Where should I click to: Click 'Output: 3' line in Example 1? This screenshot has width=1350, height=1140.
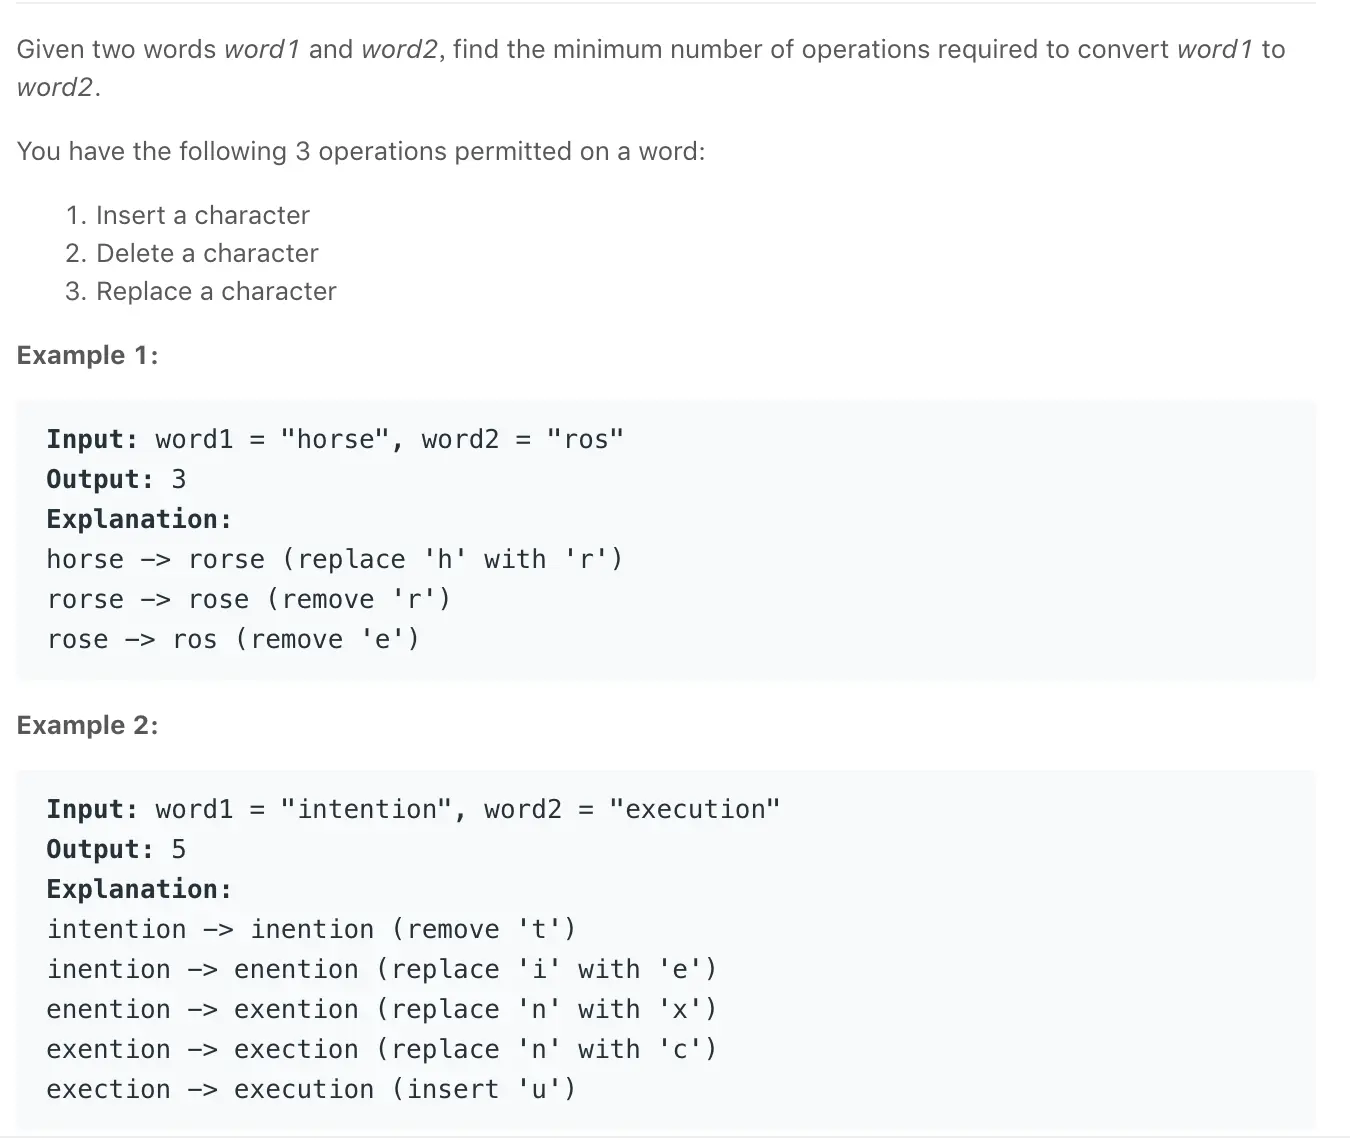pos(116,479)
